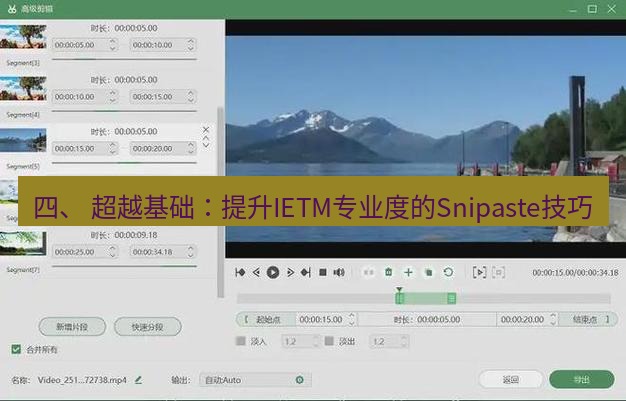This screenshot has height=401, width=626.
Task: Set the 结束点 end point
Action: click(588, 319)
